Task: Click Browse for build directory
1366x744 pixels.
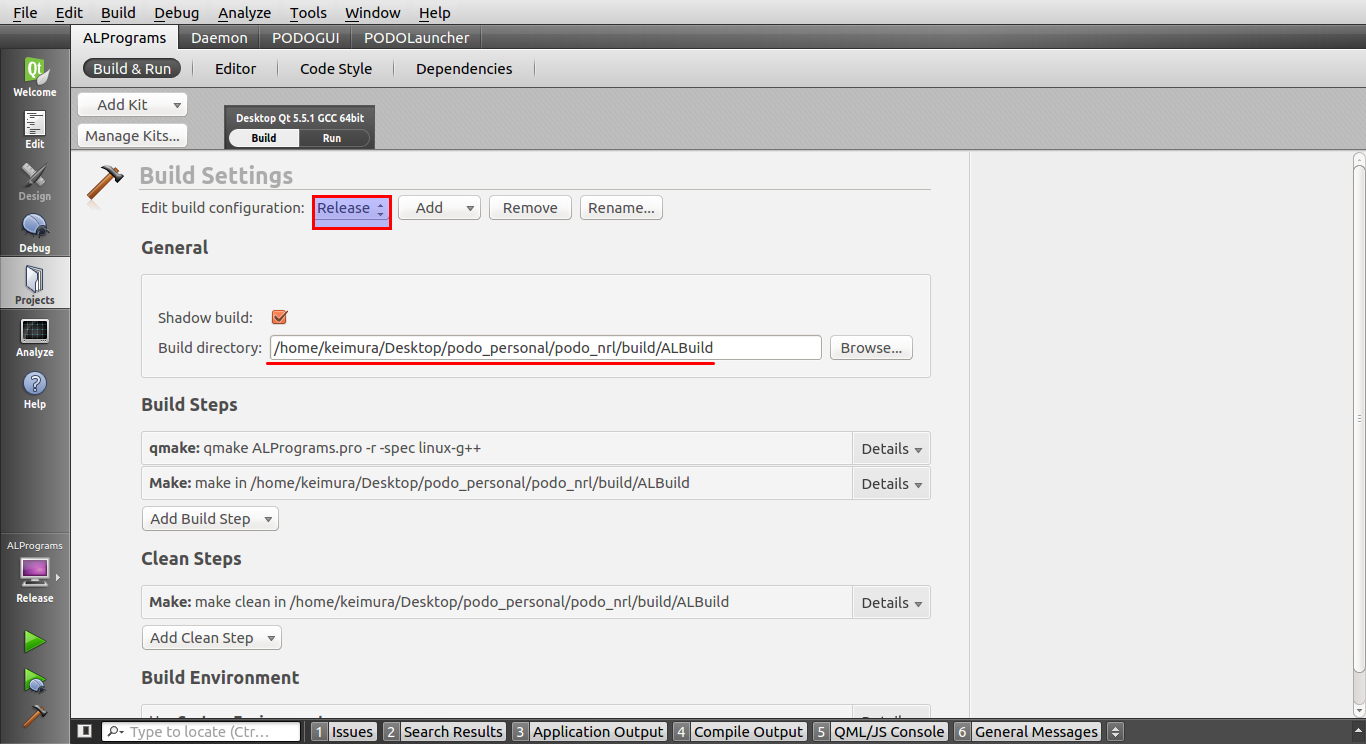Action: (871, 348)
